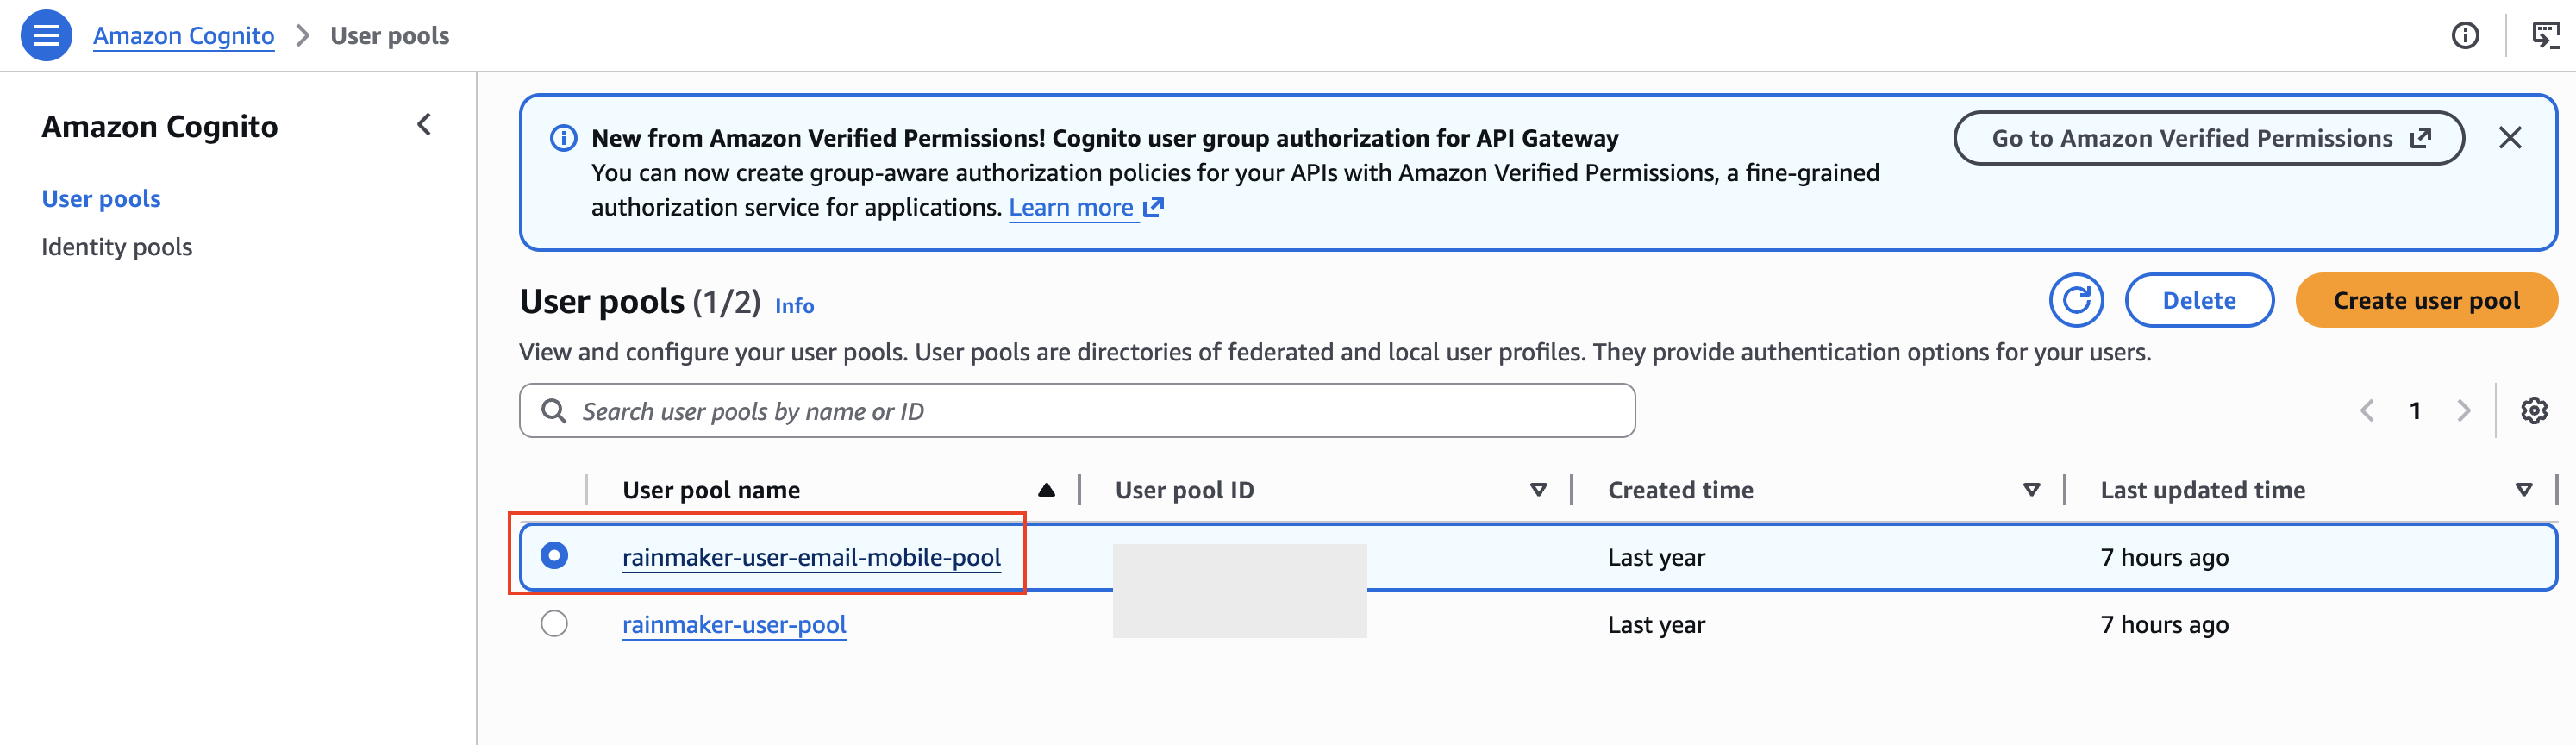Screen dimensions: 2576x745
Task: Click Go to Amazon Verified Permissions
Action: pos(2209,138)
